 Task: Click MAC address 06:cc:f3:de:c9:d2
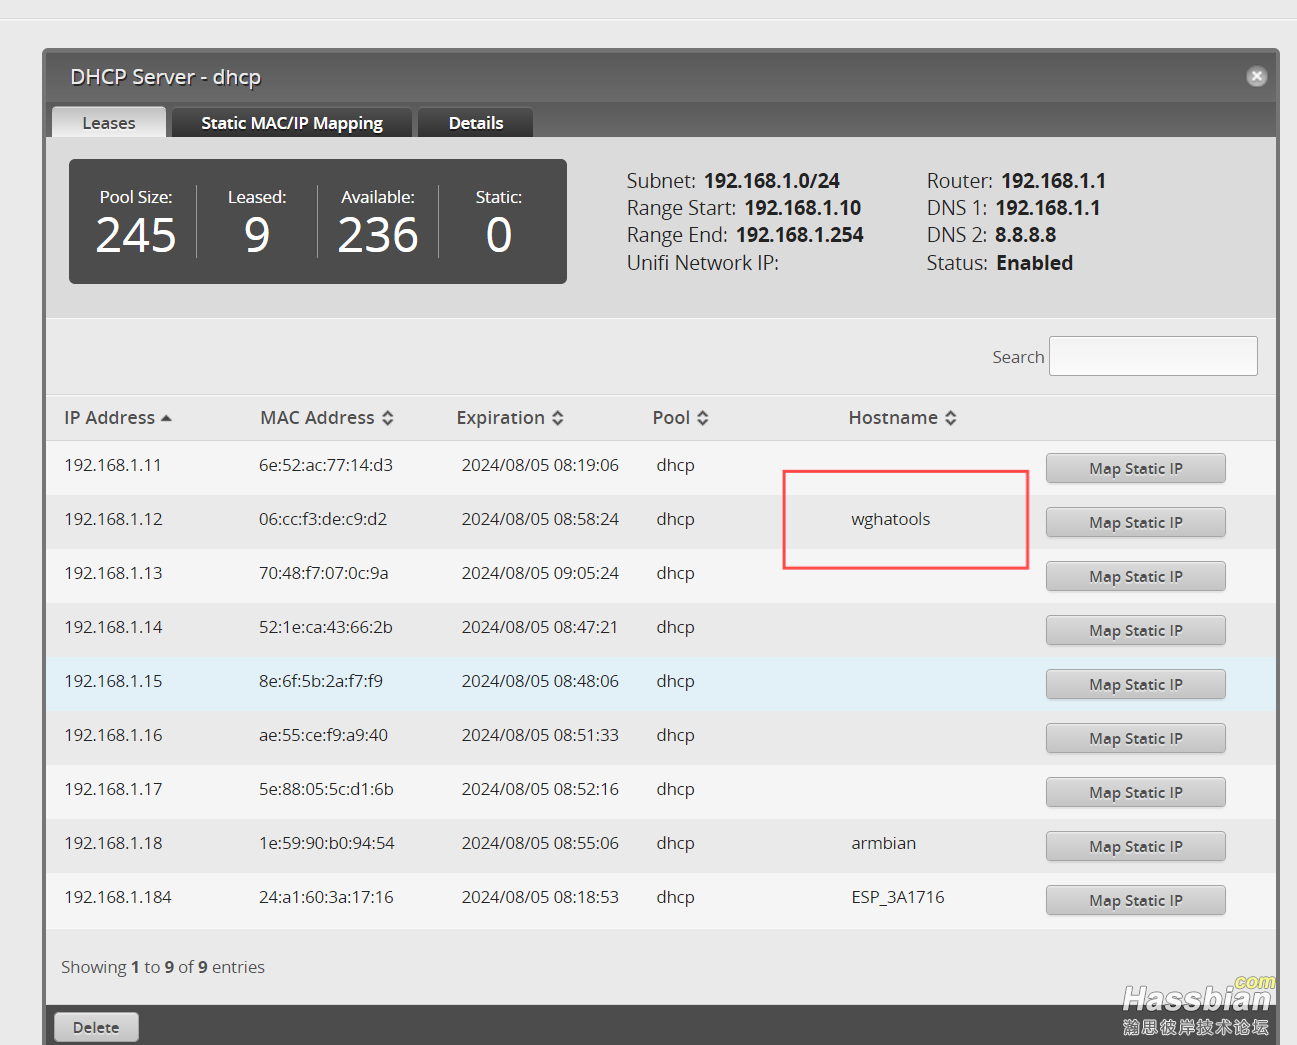click(323, 519)
